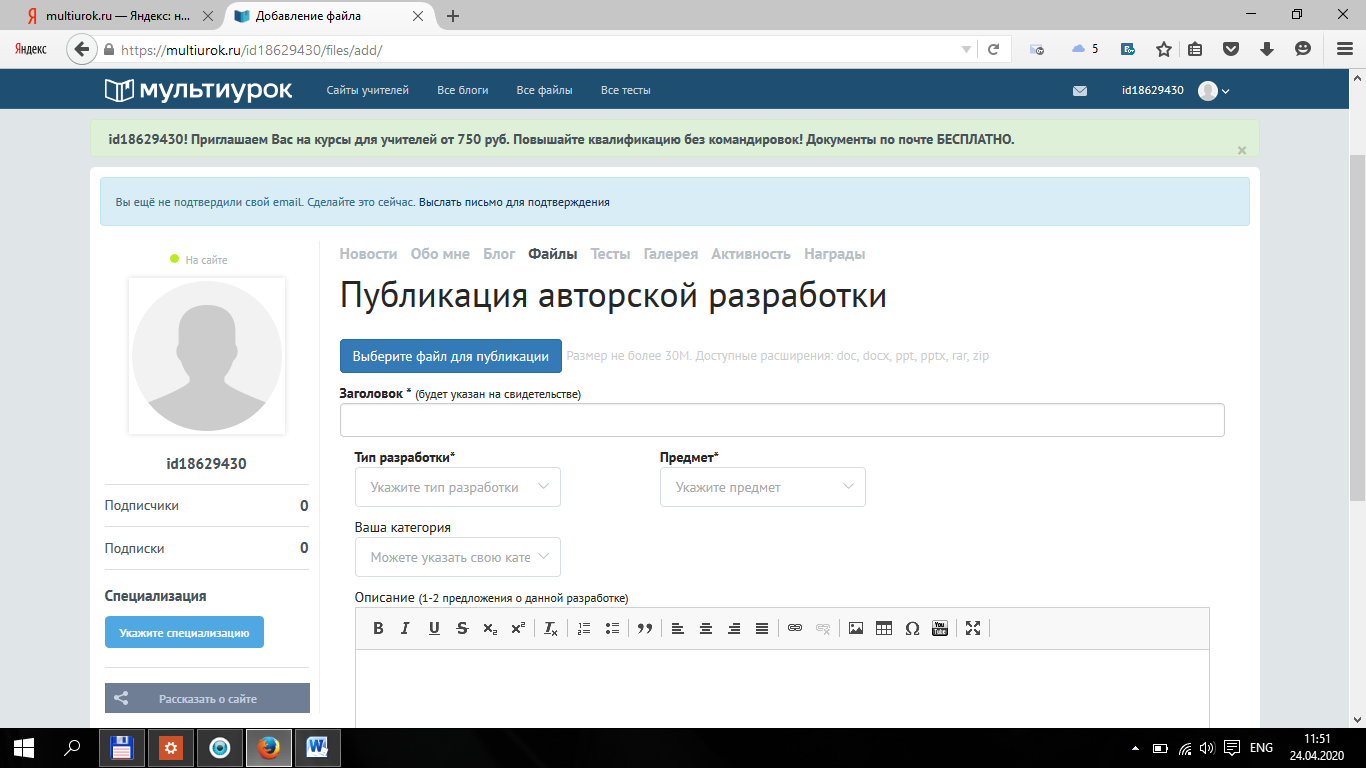
Task: Open Firefox downloads arrow
Action: [1267, 49]
